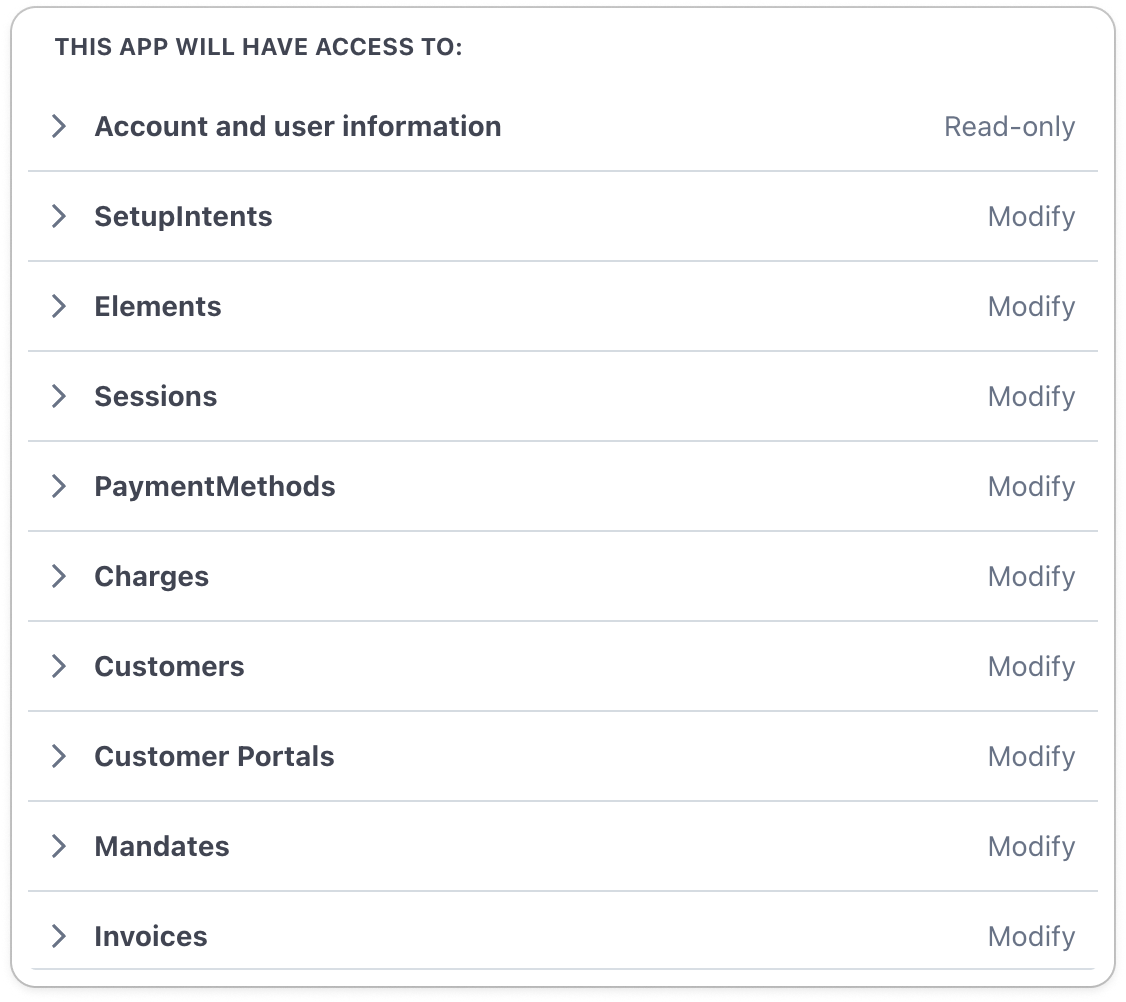Expand the Mandates chevron
The width and height of the screenshot is (1126, 1002).
pos(60,846)
